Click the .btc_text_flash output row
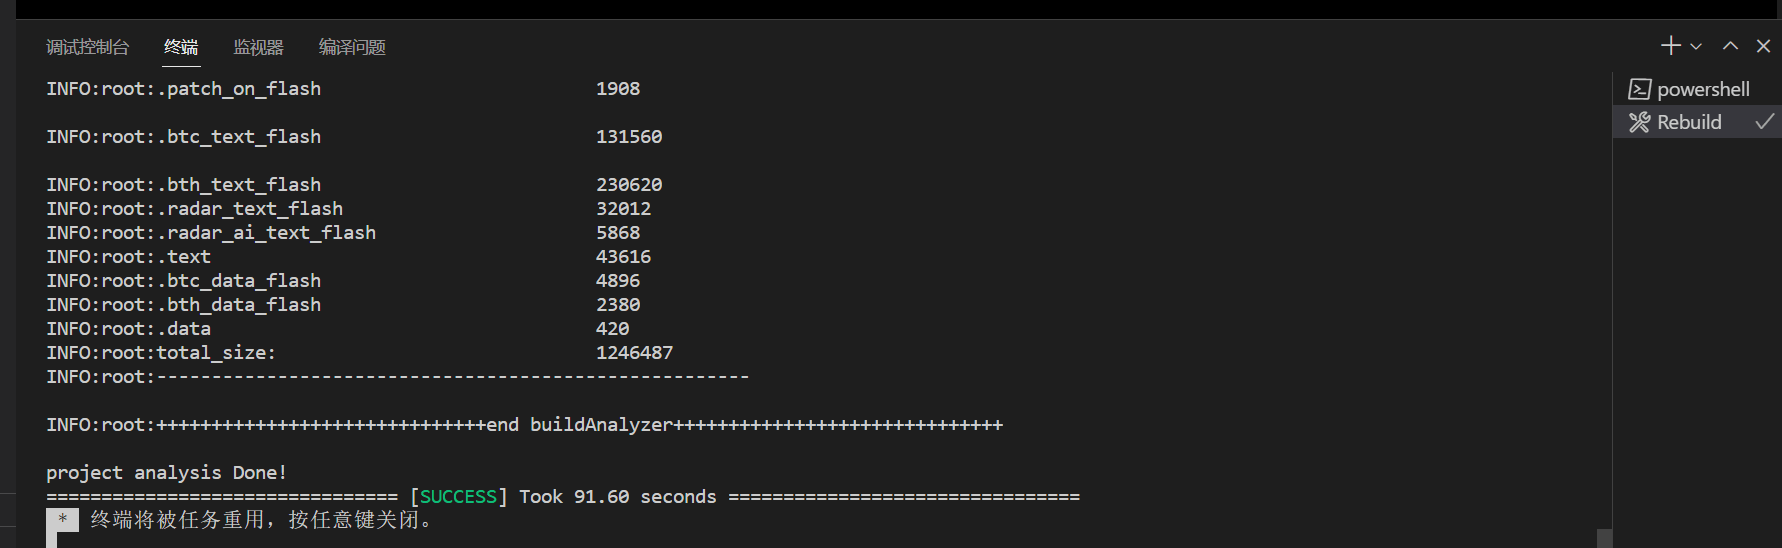This screenshot has width=1782, height=548. [183, 137]
